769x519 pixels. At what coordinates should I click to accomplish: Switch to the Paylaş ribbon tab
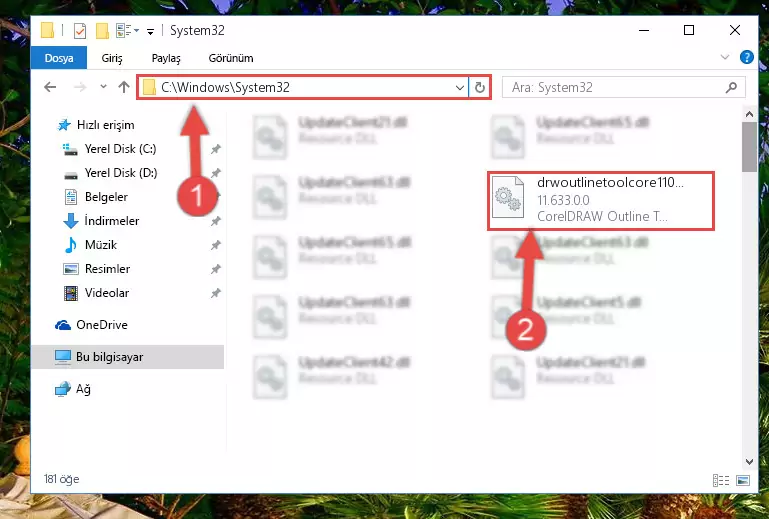[x=166, y=58]
